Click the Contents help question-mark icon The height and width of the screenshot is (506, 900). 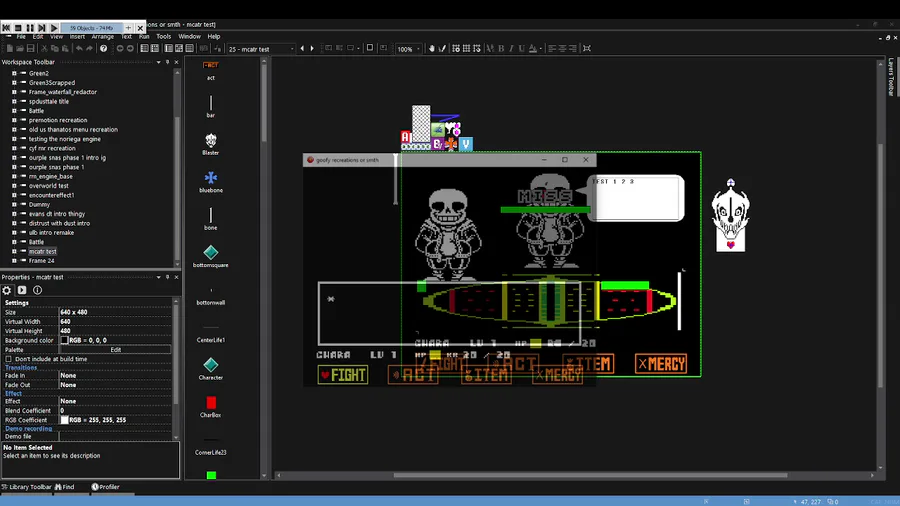(103, 49)
